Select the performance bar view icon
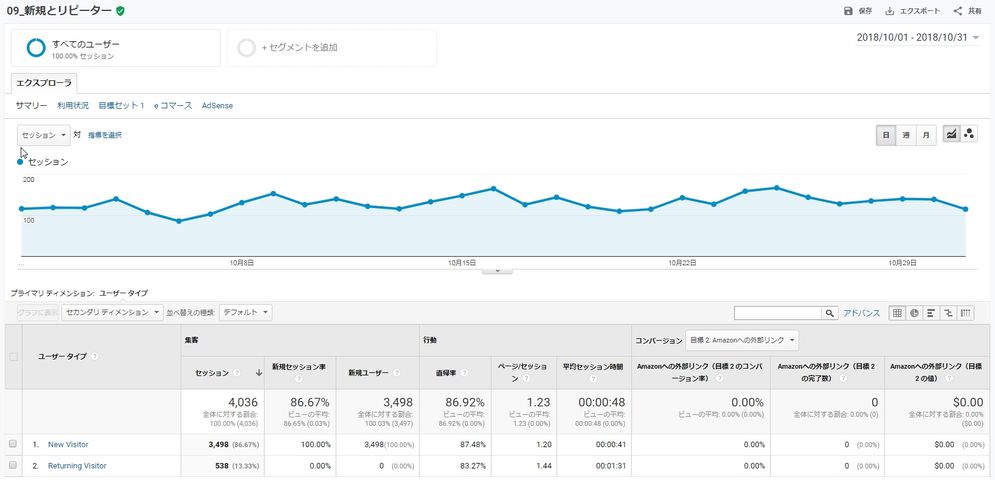 coord(932,313)
